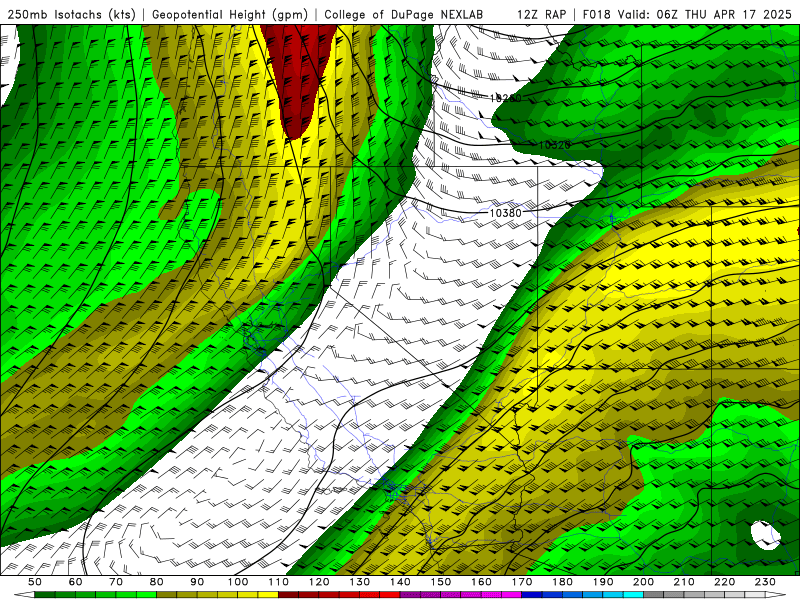The image size is (800, 600).
Task: Click the 120 label on color scale
Action: click(319, 582)
